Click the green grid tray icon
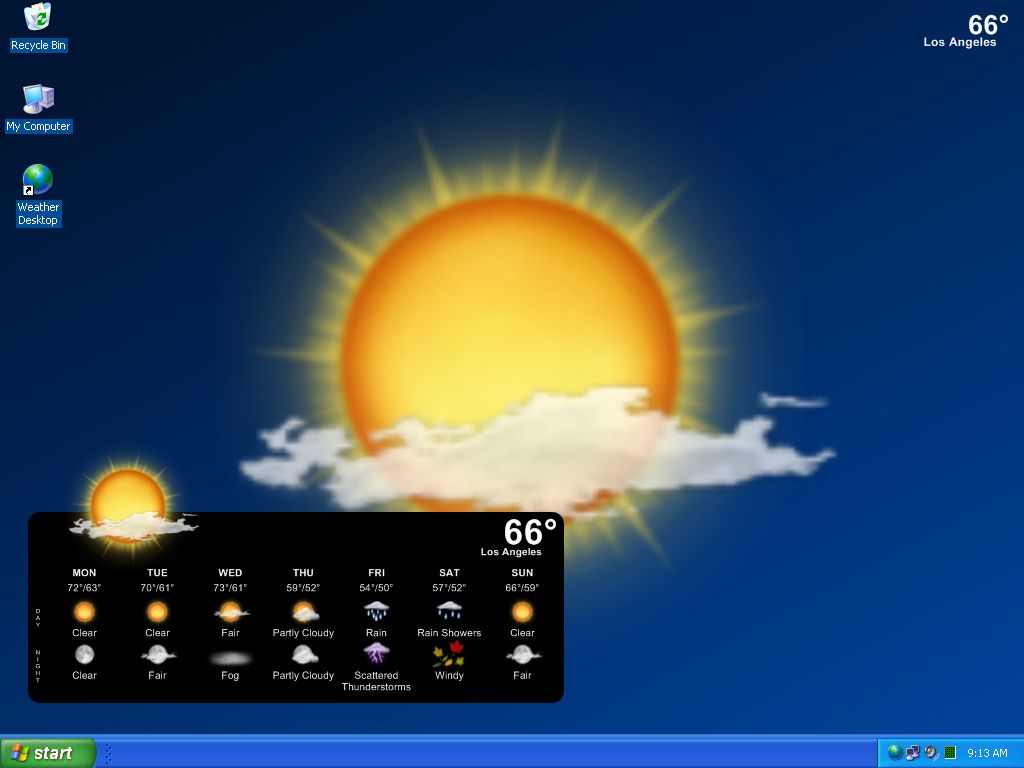 tap(950, 753)
